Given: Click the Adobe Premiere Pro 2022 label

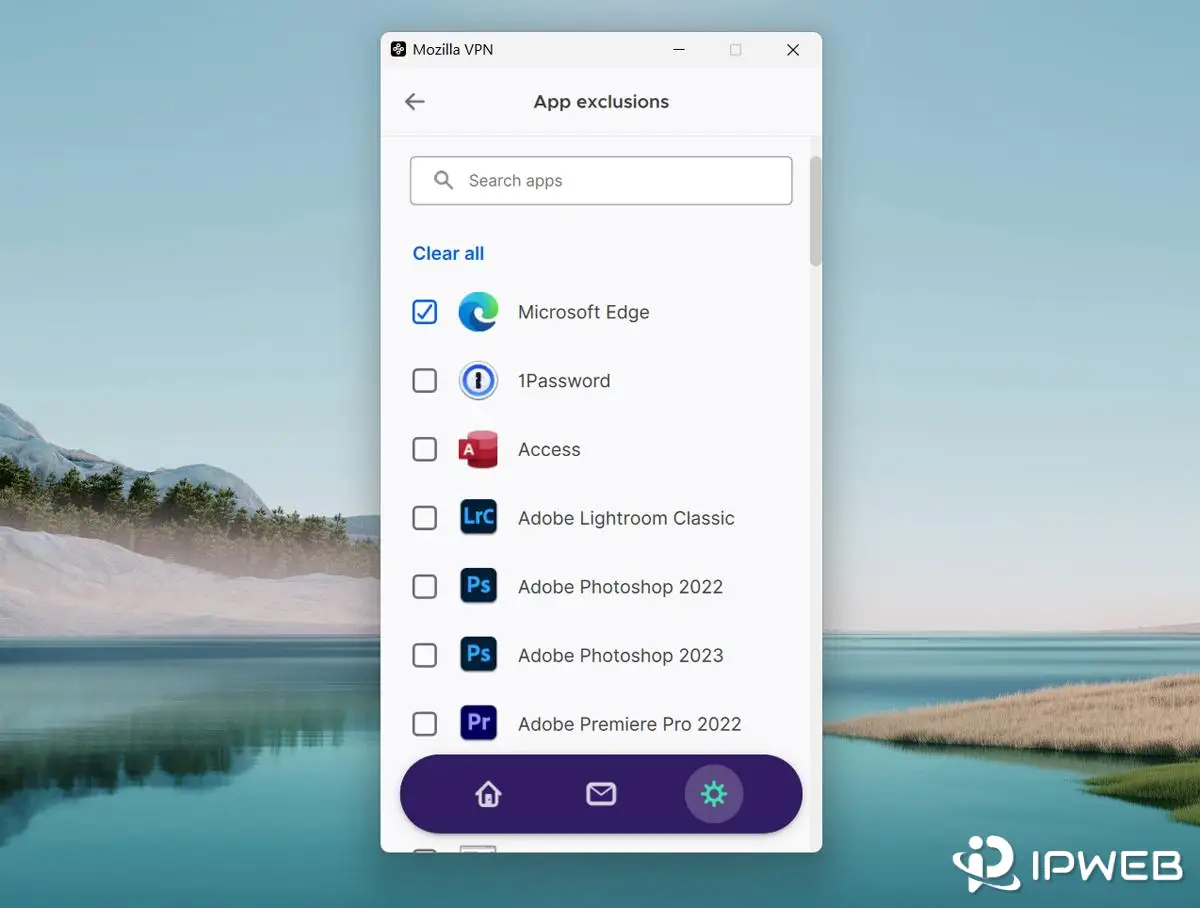Looking at the screenshot, I should (630, 724).
